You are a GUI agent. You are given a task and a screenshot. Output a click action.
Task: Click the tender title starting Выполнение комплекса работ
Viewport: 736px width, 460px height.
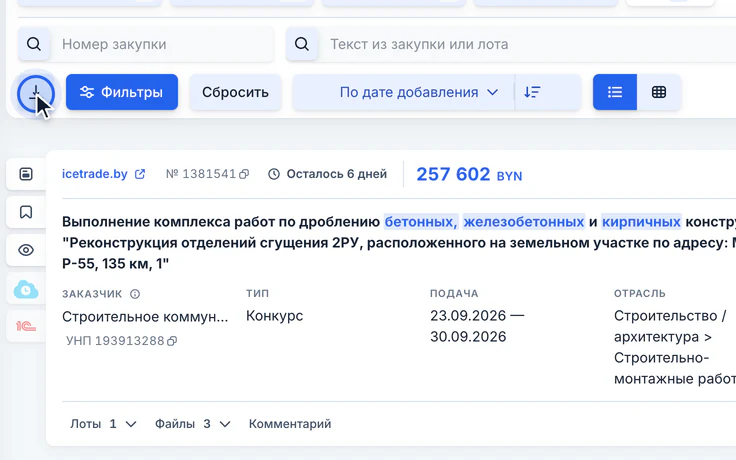click(x=399, y=243)
